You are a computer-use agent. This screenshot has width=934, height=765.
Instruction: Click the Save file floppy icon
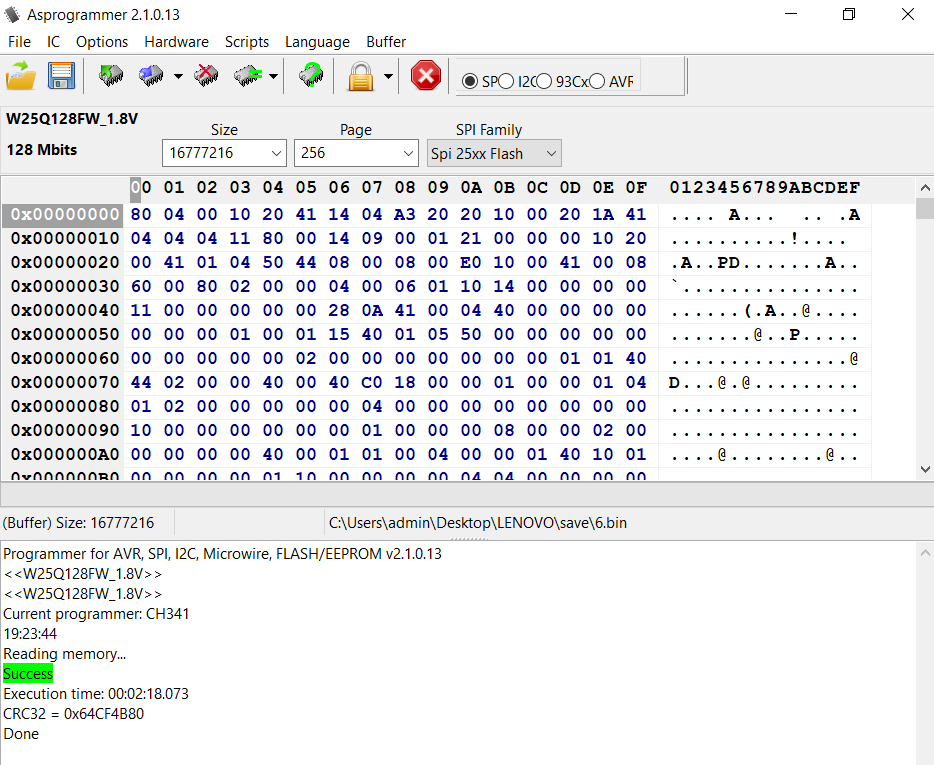pos(62,76)
